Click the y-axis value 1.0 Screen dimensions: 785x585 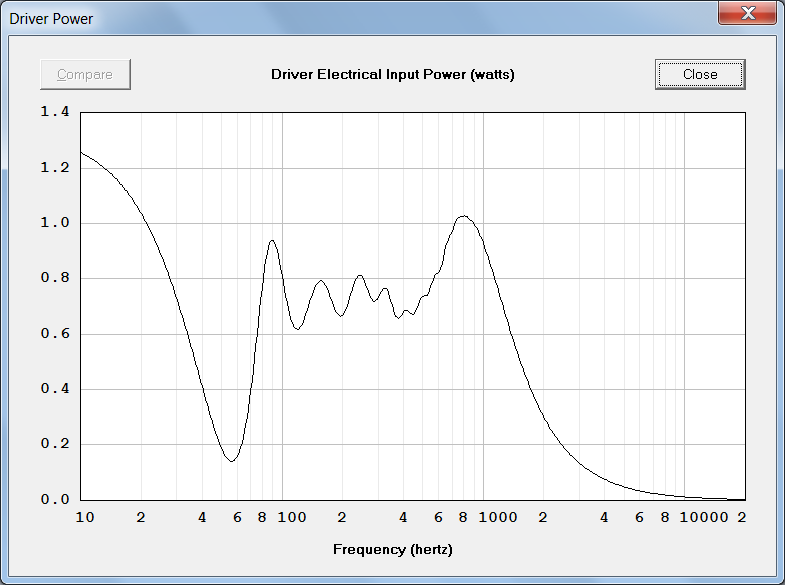pyautogui.click(x=55, y=223)
